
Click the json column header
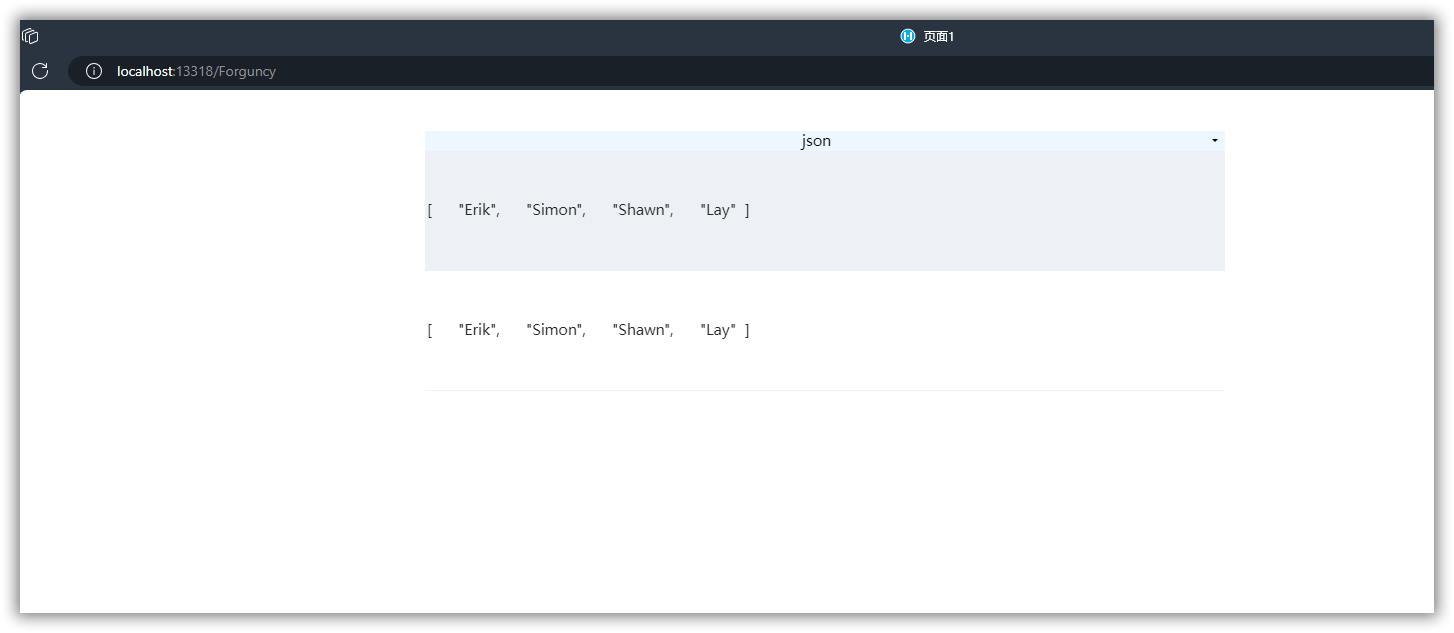point(815,141)
